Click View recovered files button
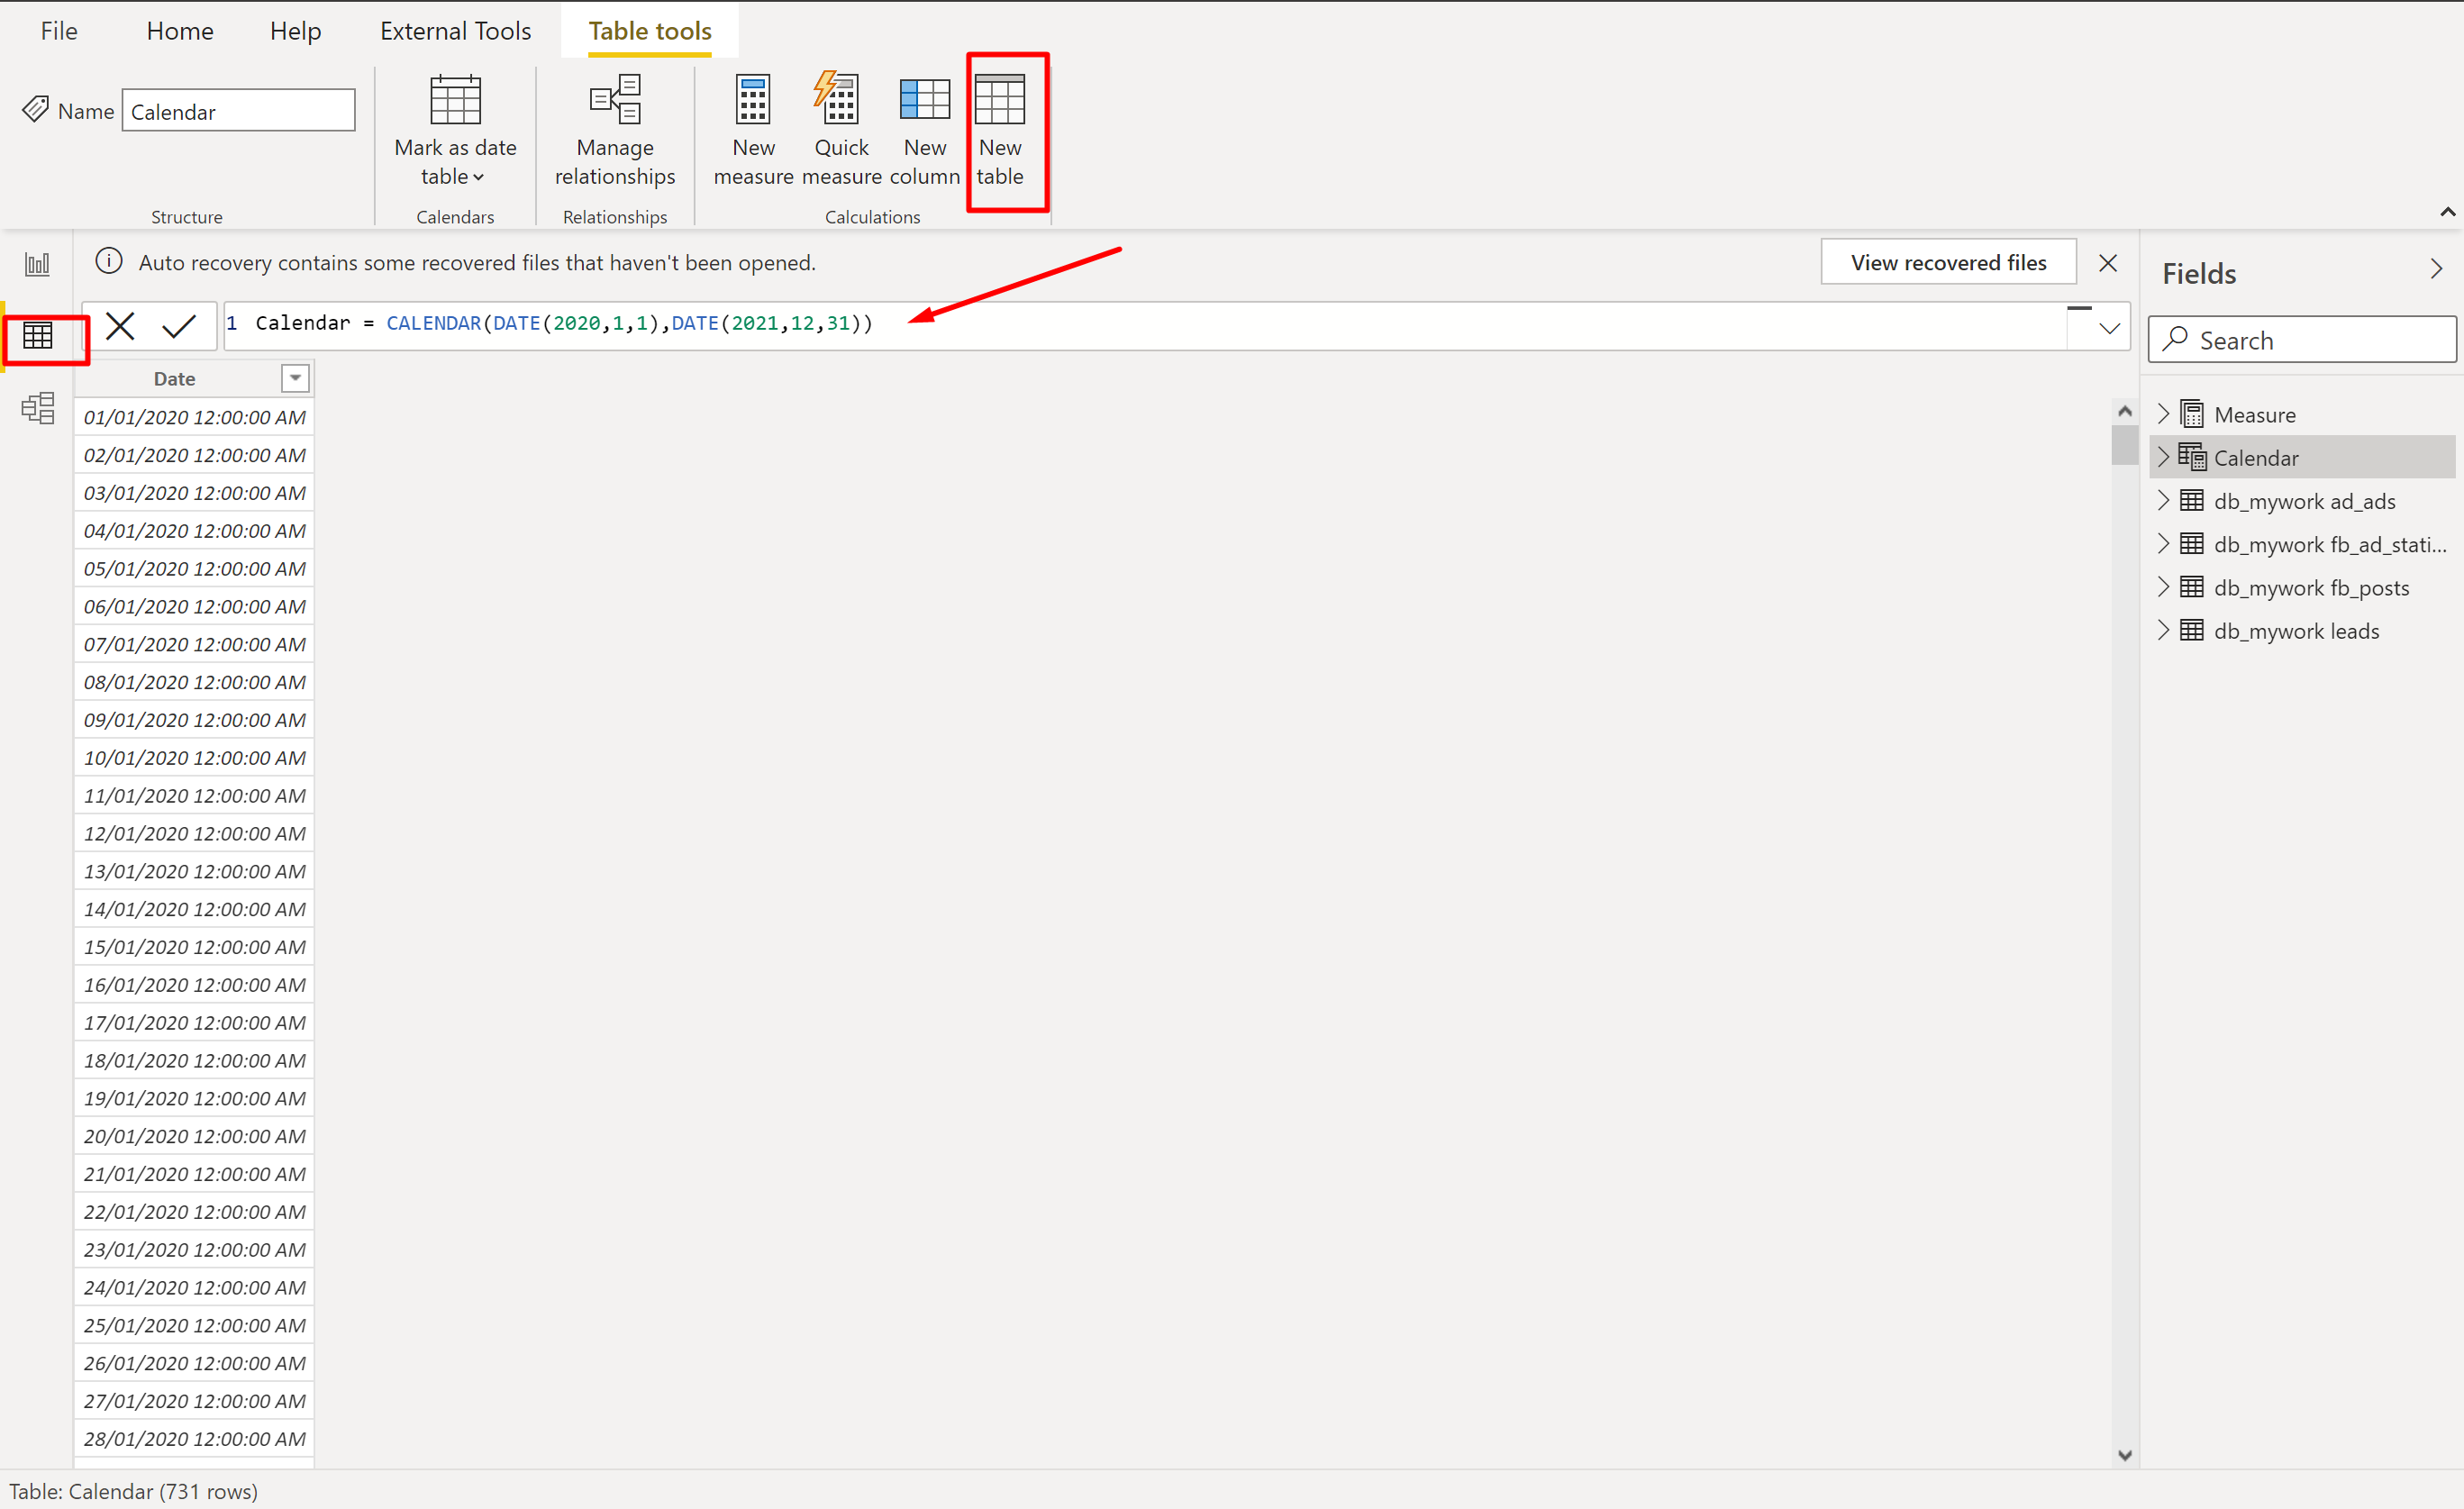This screenshot has height=1509, width=2464. click(x=1948, y=262)
